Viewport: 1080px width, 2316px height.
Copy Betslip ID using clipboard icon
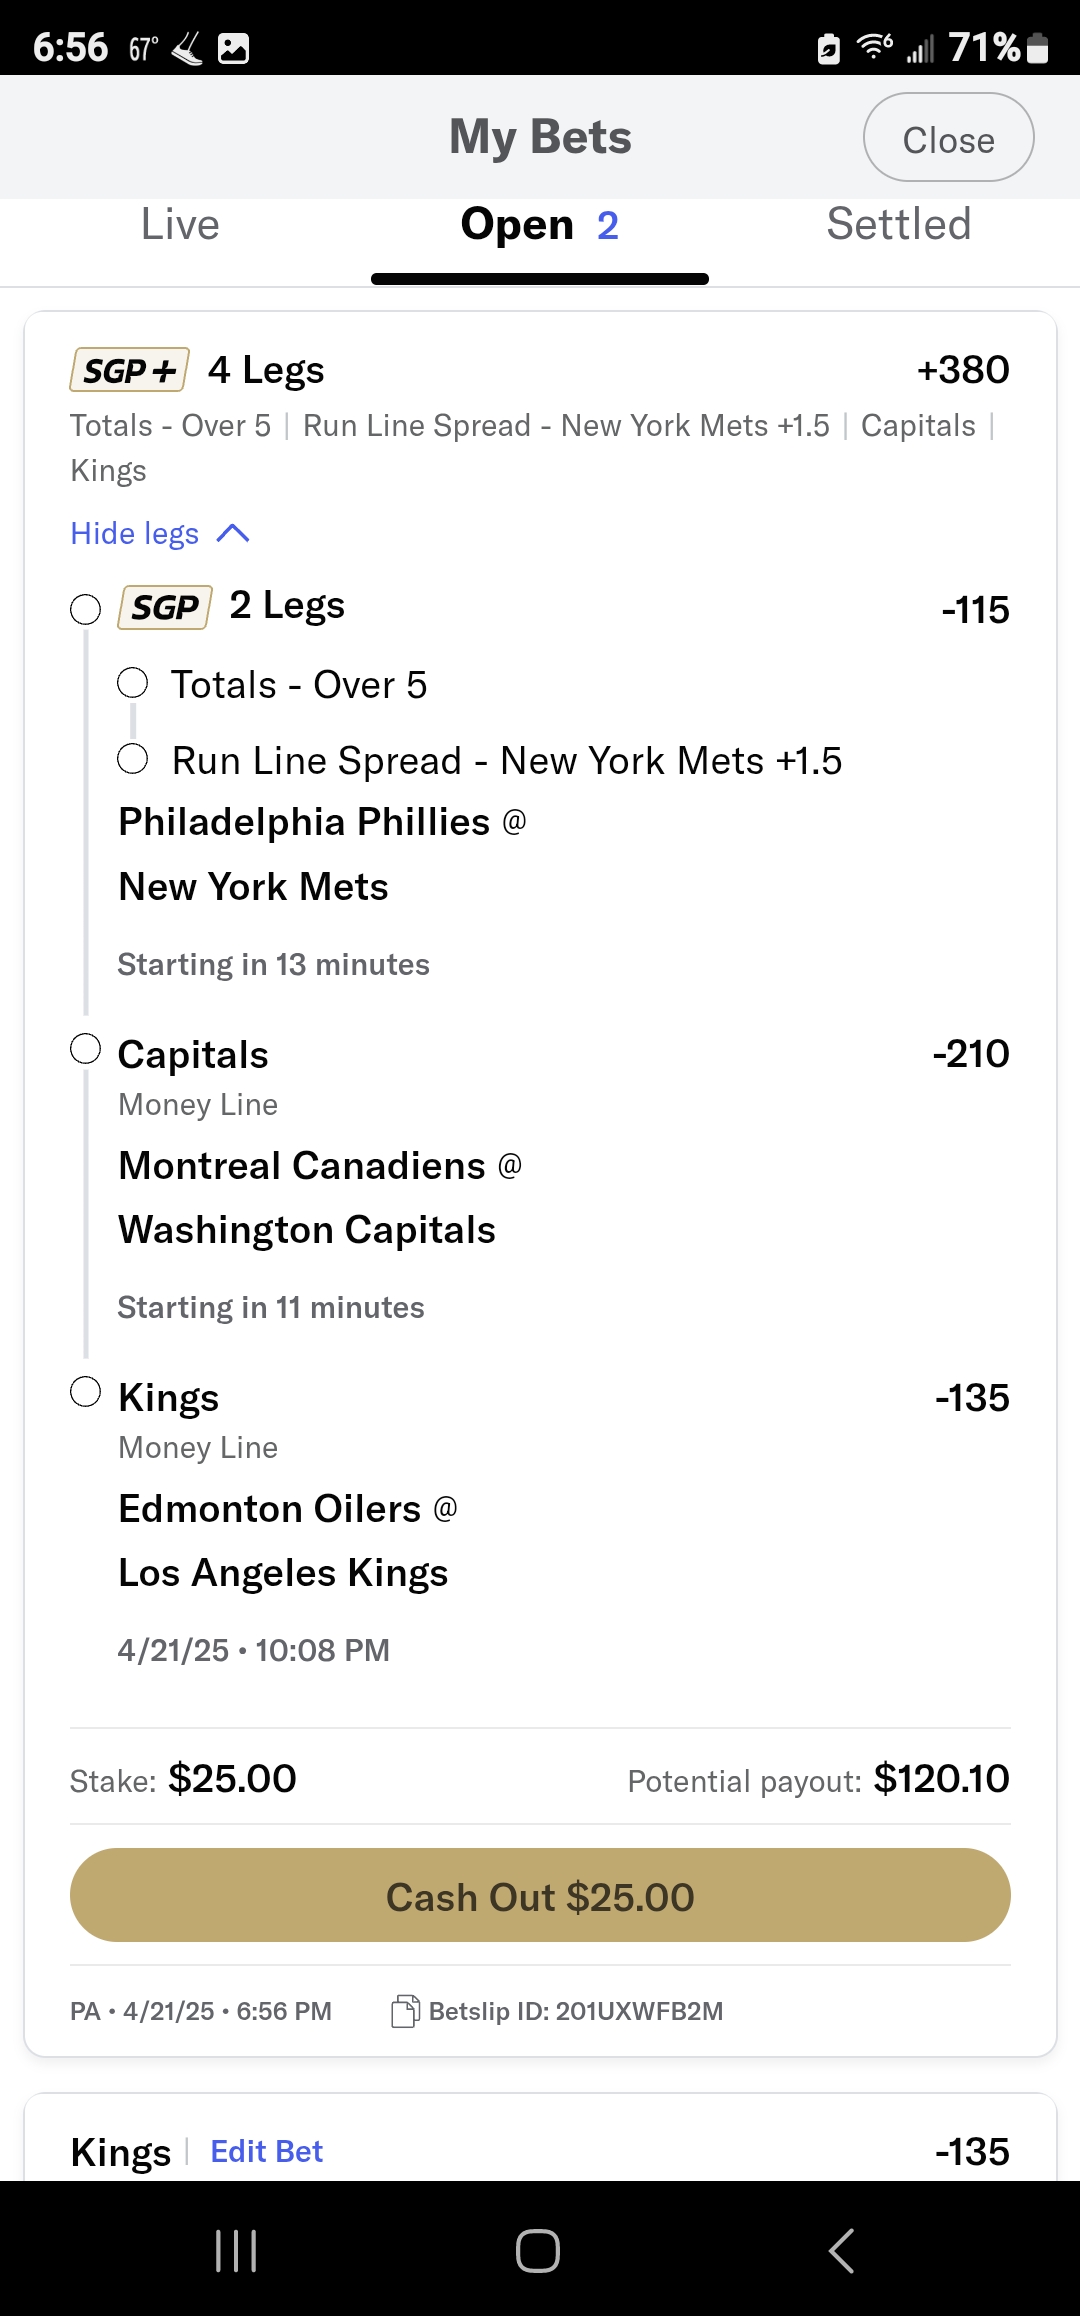click(x=404, y=2011)
